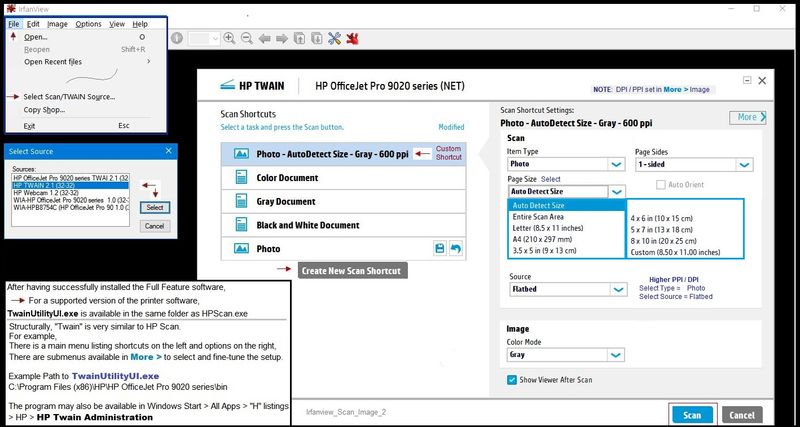This screenshot has width=800, height=427.
Task: Click the zoom in magnifier icon
Action: (x=230, y=38)
